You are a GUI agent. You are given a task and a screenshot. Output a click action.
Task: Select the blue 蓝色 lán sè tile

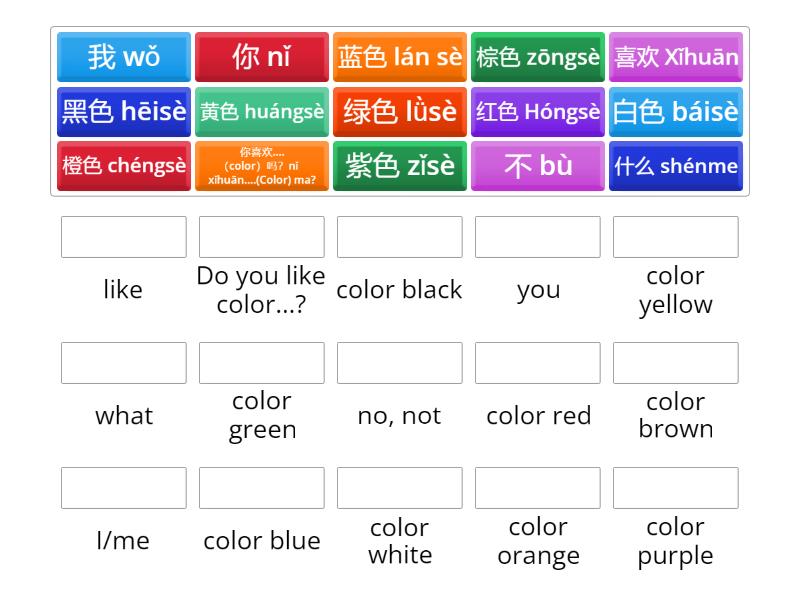point(400,58)
